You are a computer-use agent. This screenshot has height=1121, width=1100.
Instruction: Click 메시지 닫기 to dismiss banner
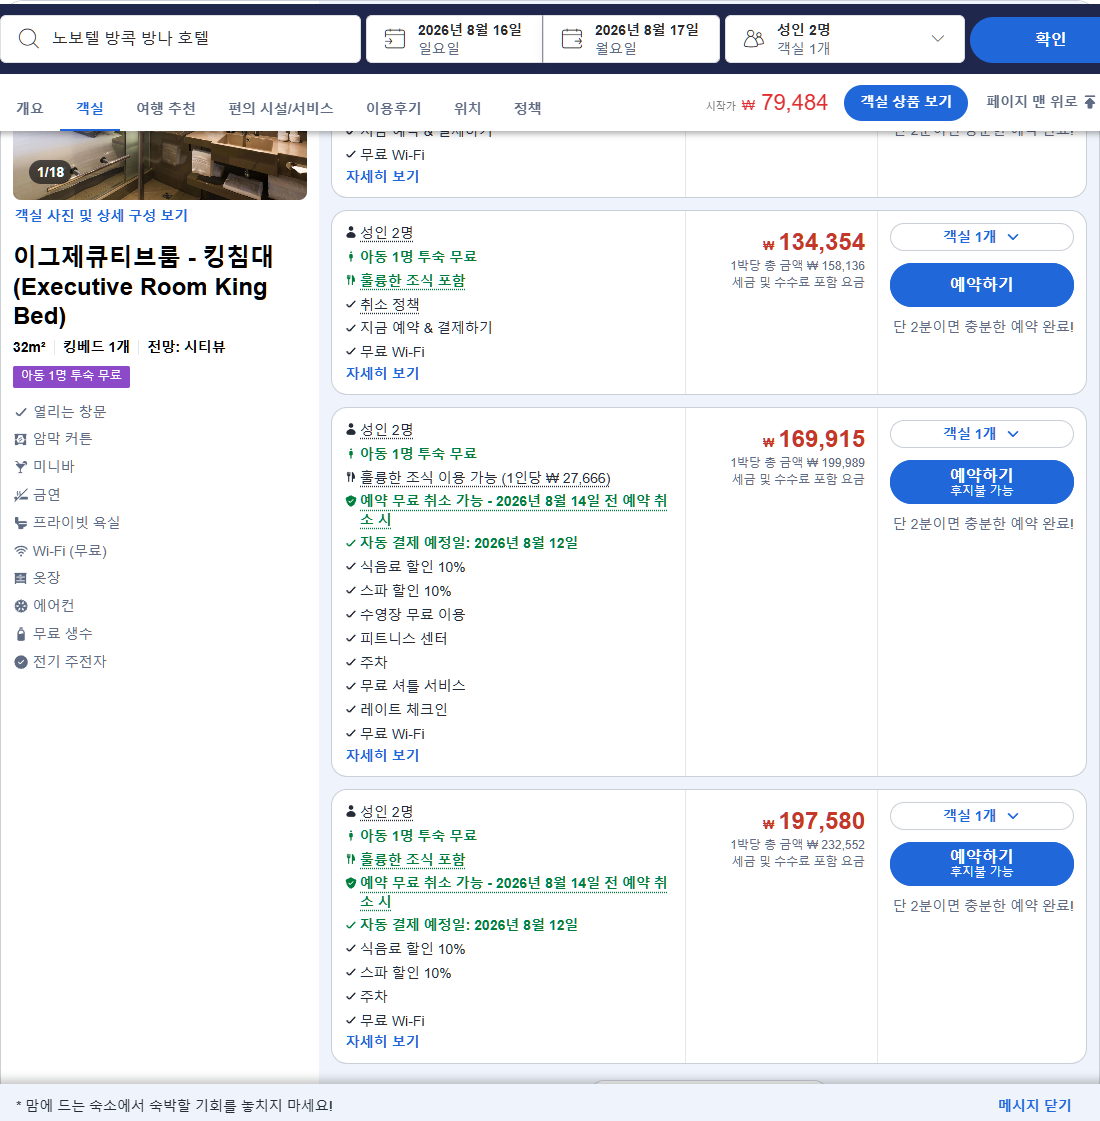coord(1034,1105)
